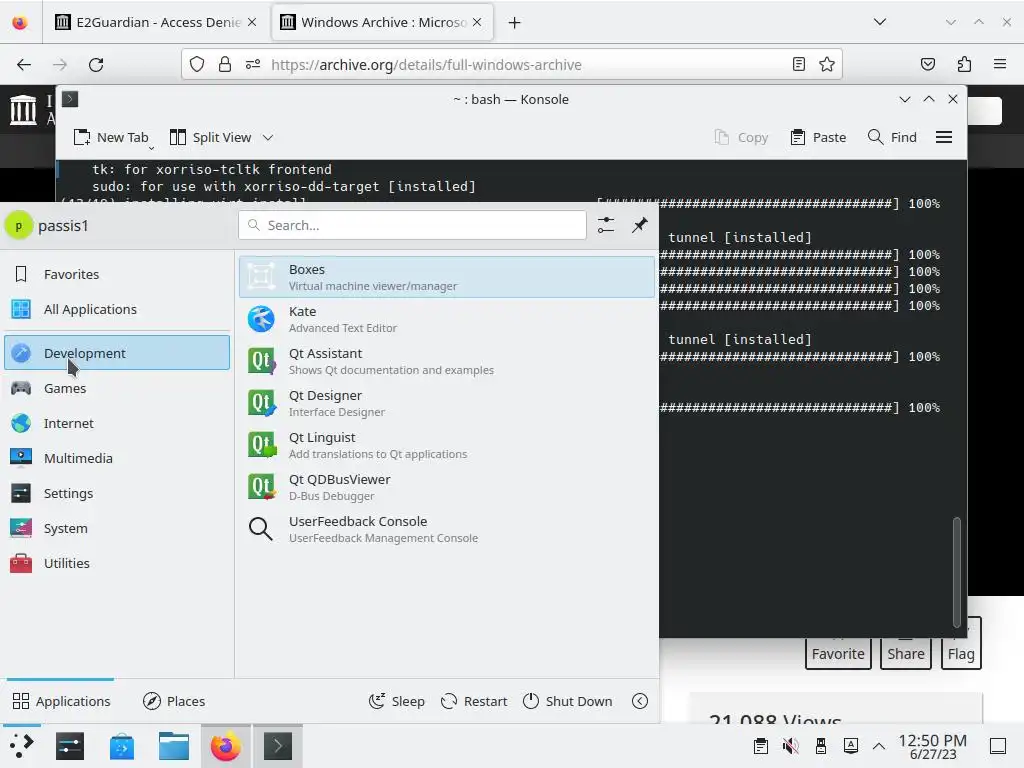This screenshot has height=768, width=1024.
Task: Open Qt Linguist translation tool
Action: click(447, 445)
